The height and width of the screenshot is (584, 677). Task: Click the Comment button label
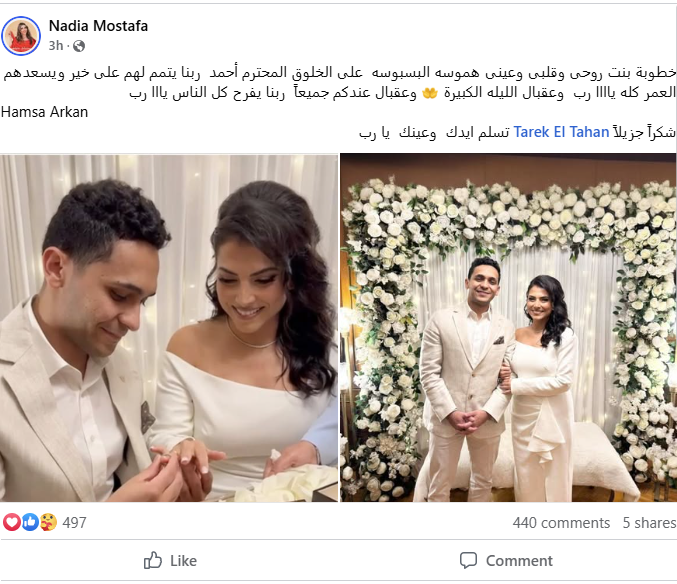point(519,561)
